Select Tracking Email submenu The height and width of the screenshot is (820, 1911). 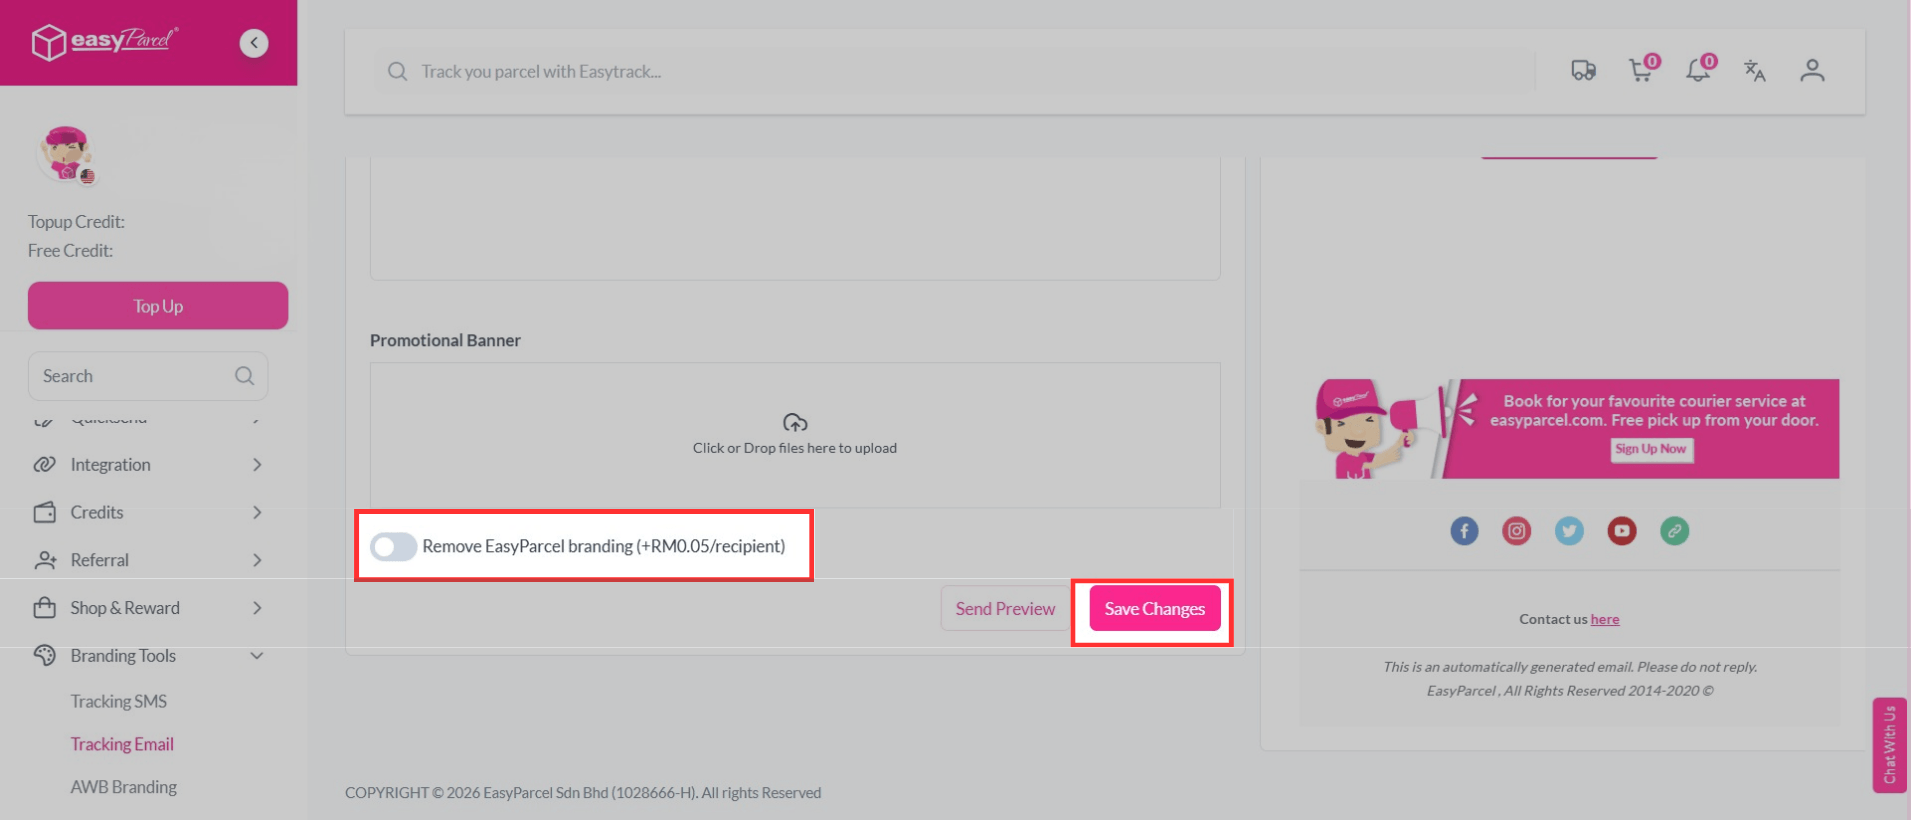click(x=122, y=744)
